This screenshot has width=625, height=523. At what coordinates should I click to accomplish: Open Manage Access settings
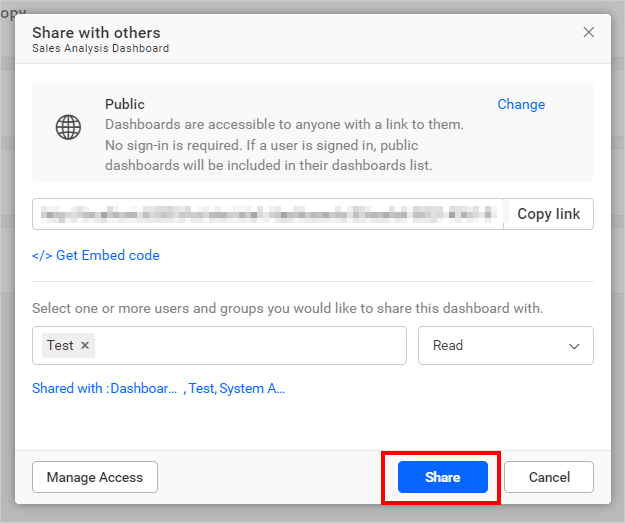(x=95, y=477)
